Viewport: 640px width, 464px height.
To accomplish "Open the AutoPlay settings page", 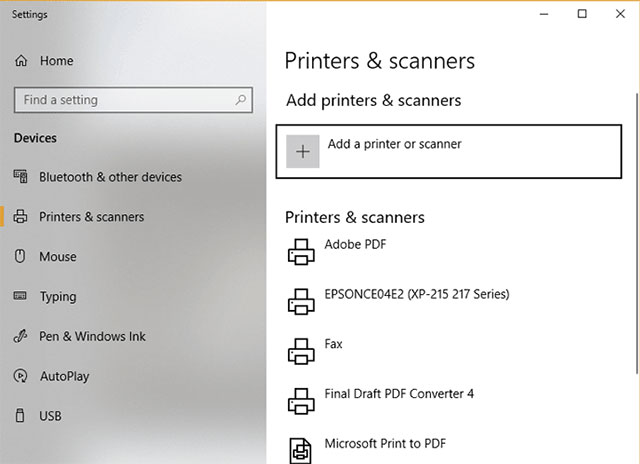I will (x=64, y=377).
